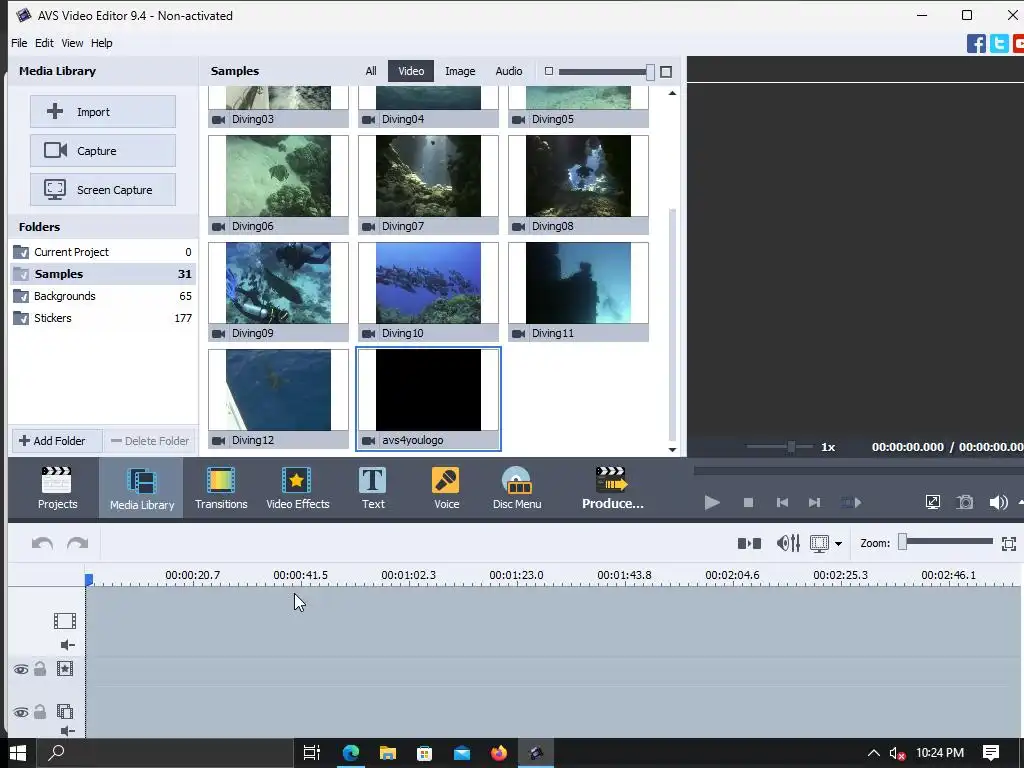
Task: Click the storyboard view switch icon
Action: pos(749,543)
